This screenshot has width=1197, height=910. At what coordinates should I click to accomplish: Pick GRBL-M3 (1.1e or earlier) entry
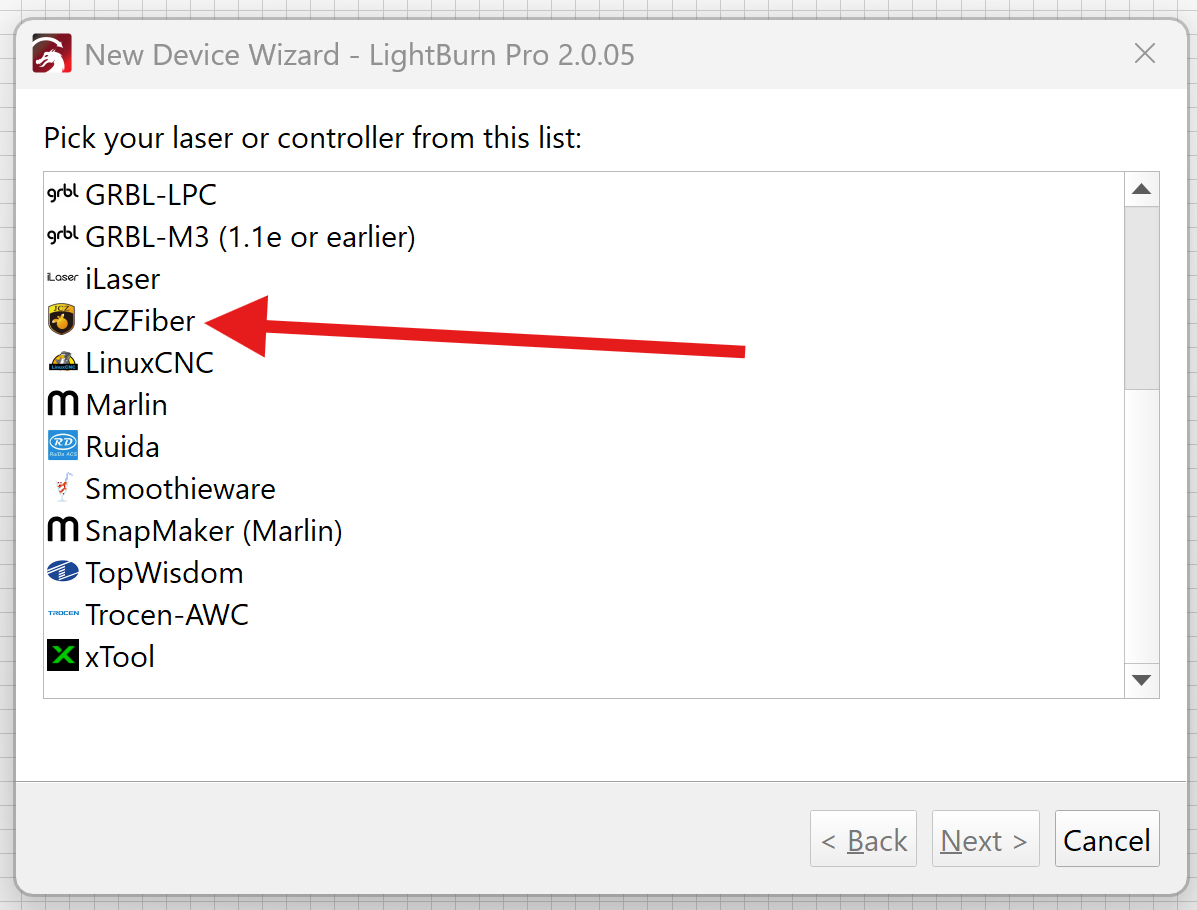pyautogui.click(x=250, y=237)
